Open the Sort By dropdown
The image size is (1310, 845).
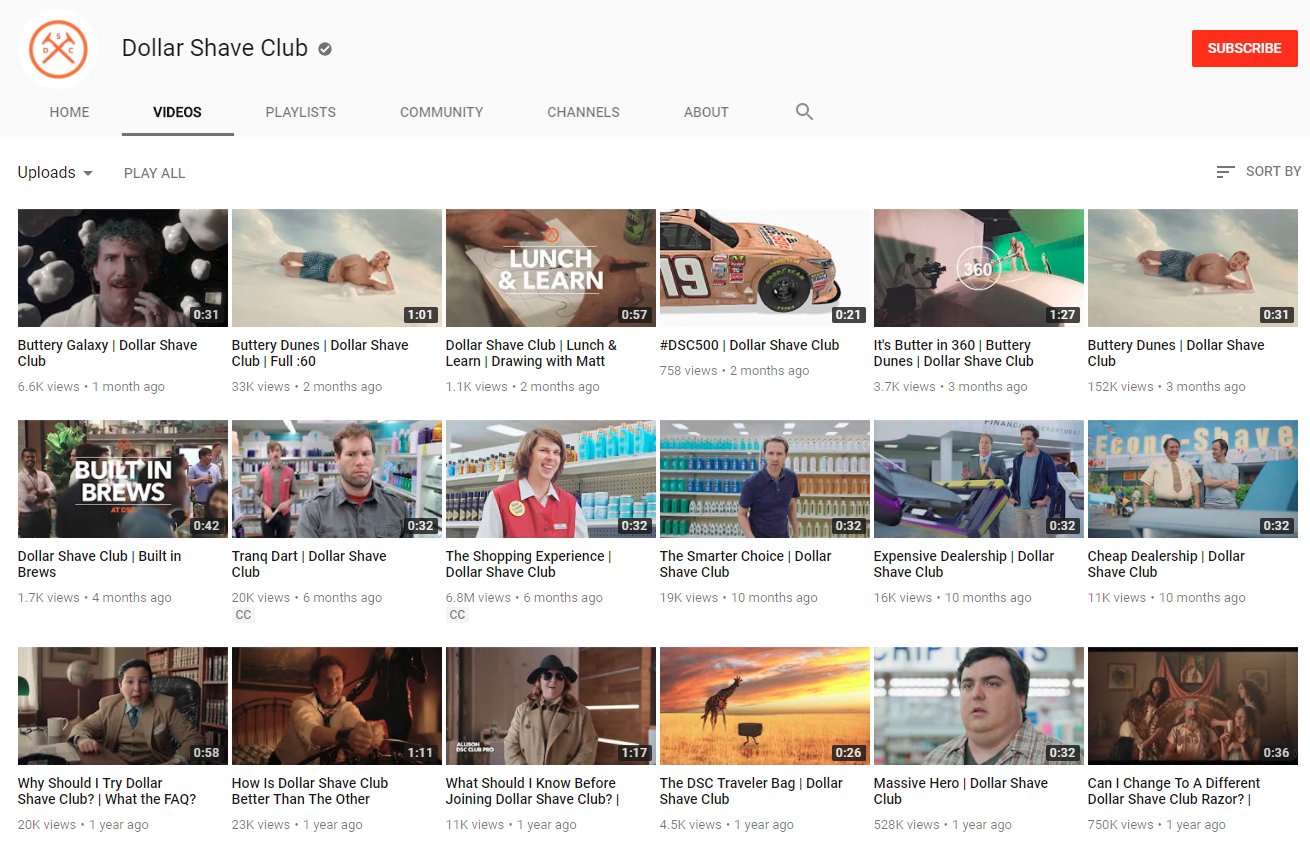point(1271,171)
